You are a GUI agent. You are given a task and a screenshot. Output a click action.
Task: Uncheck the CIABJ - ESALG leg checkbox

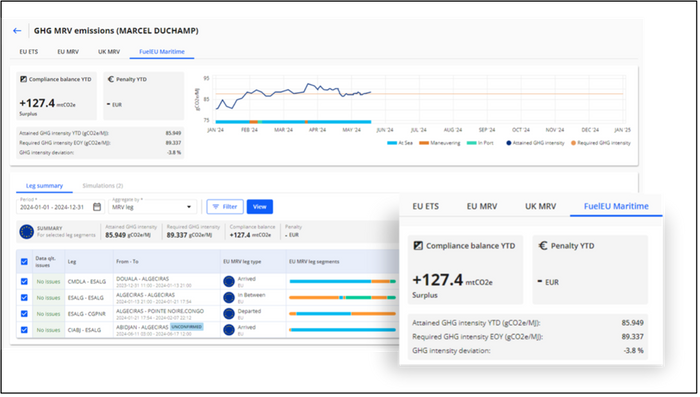pos(24,330)
